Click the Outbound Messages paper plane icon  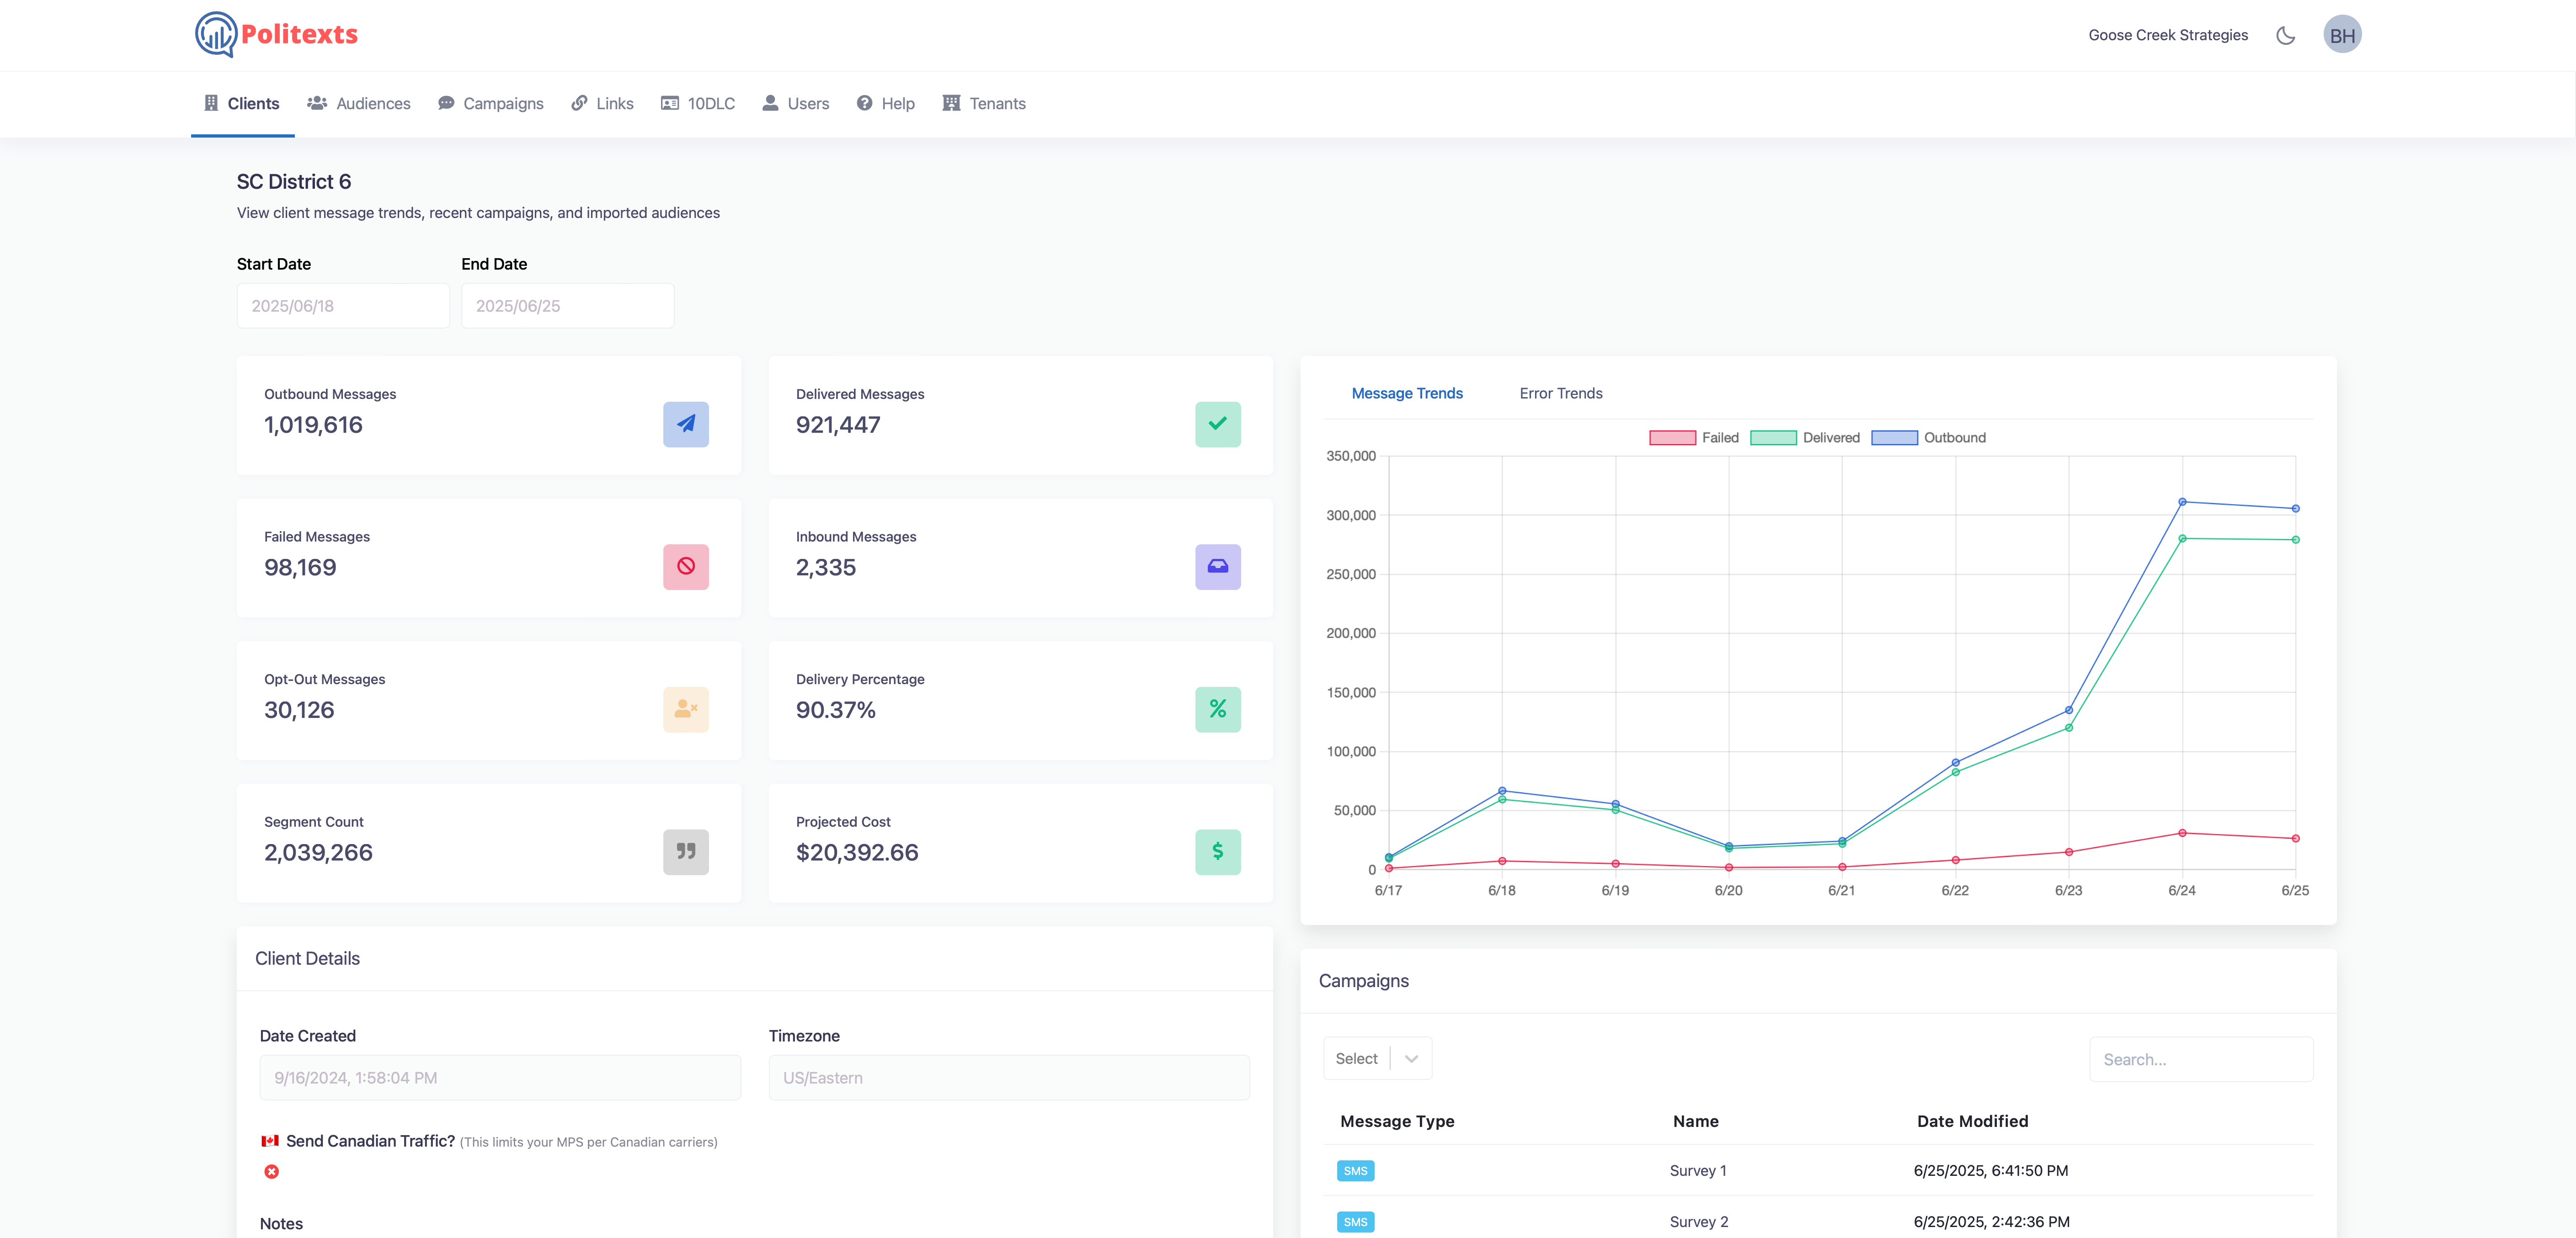coord(686,424)
